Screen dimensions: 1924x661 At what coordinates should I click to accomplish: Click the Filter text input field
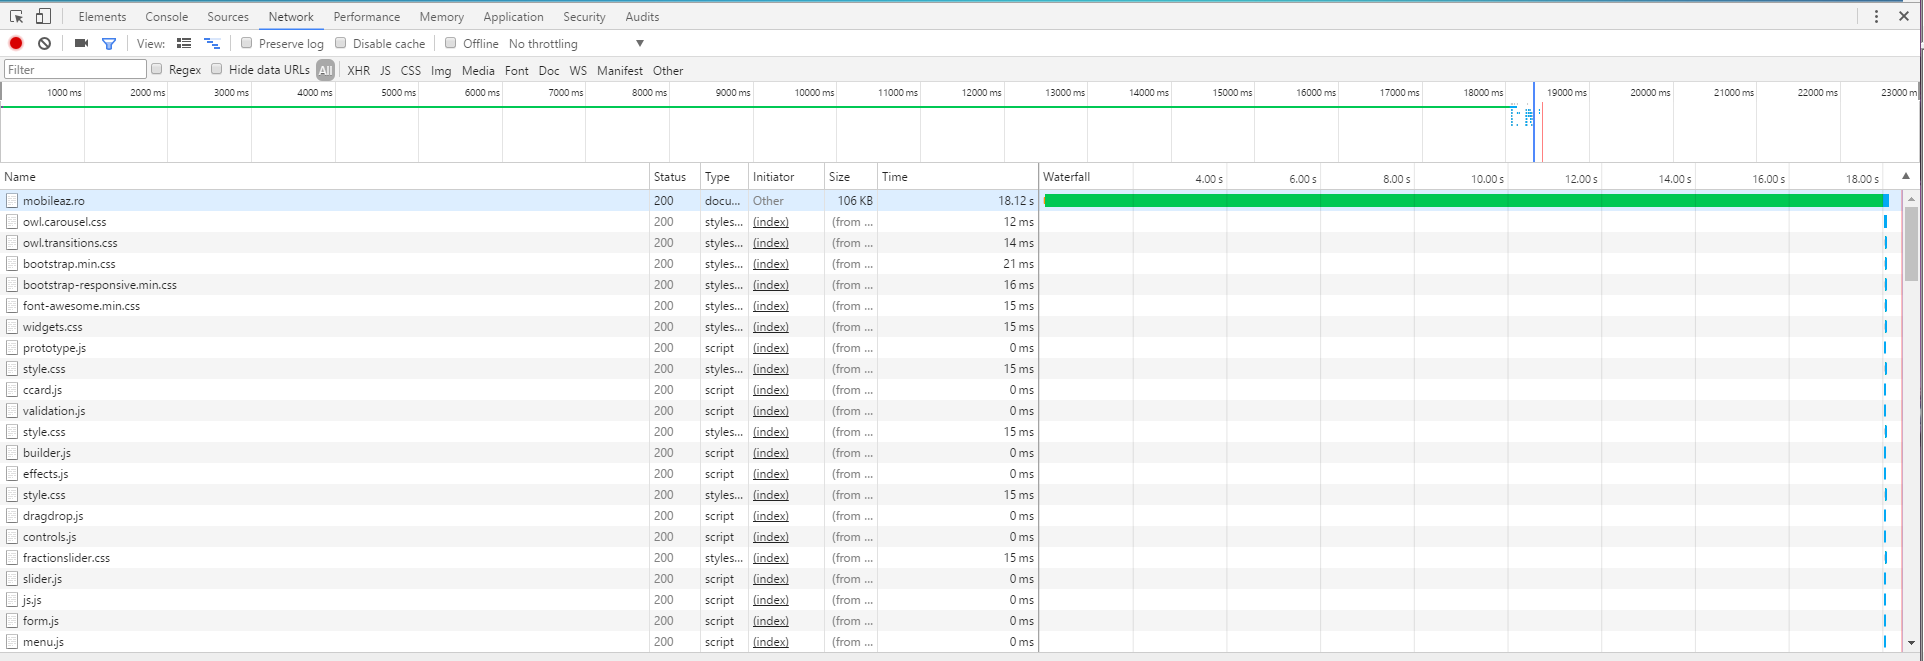coord(75,70)
